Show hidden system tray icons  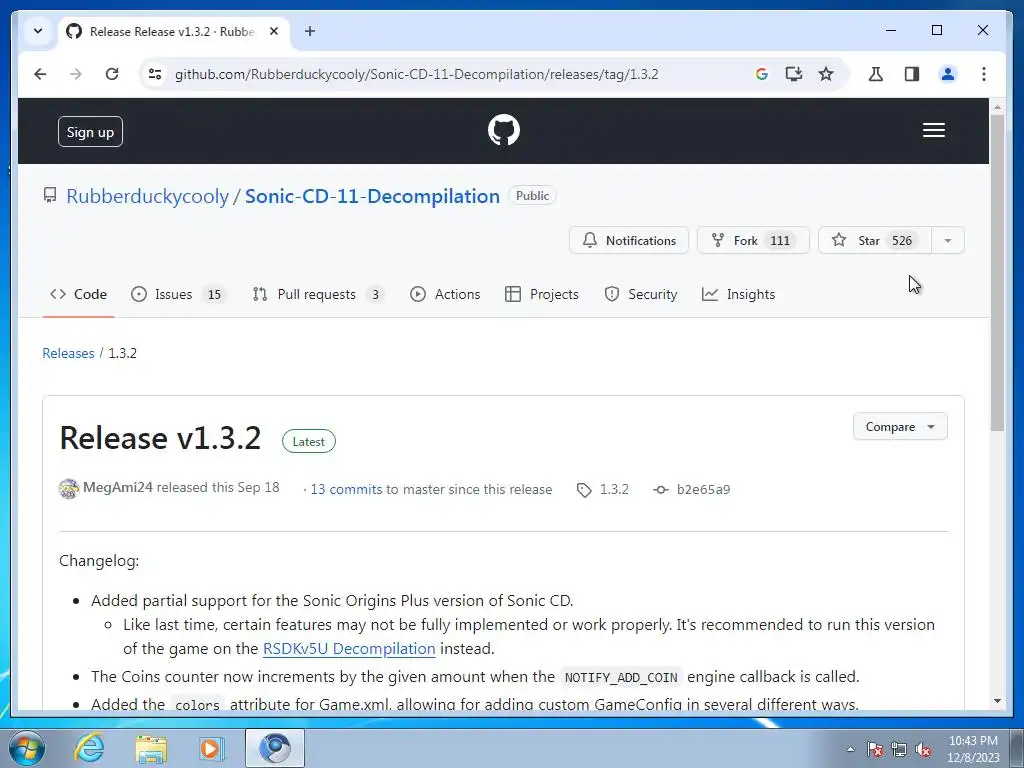point(850,749)
